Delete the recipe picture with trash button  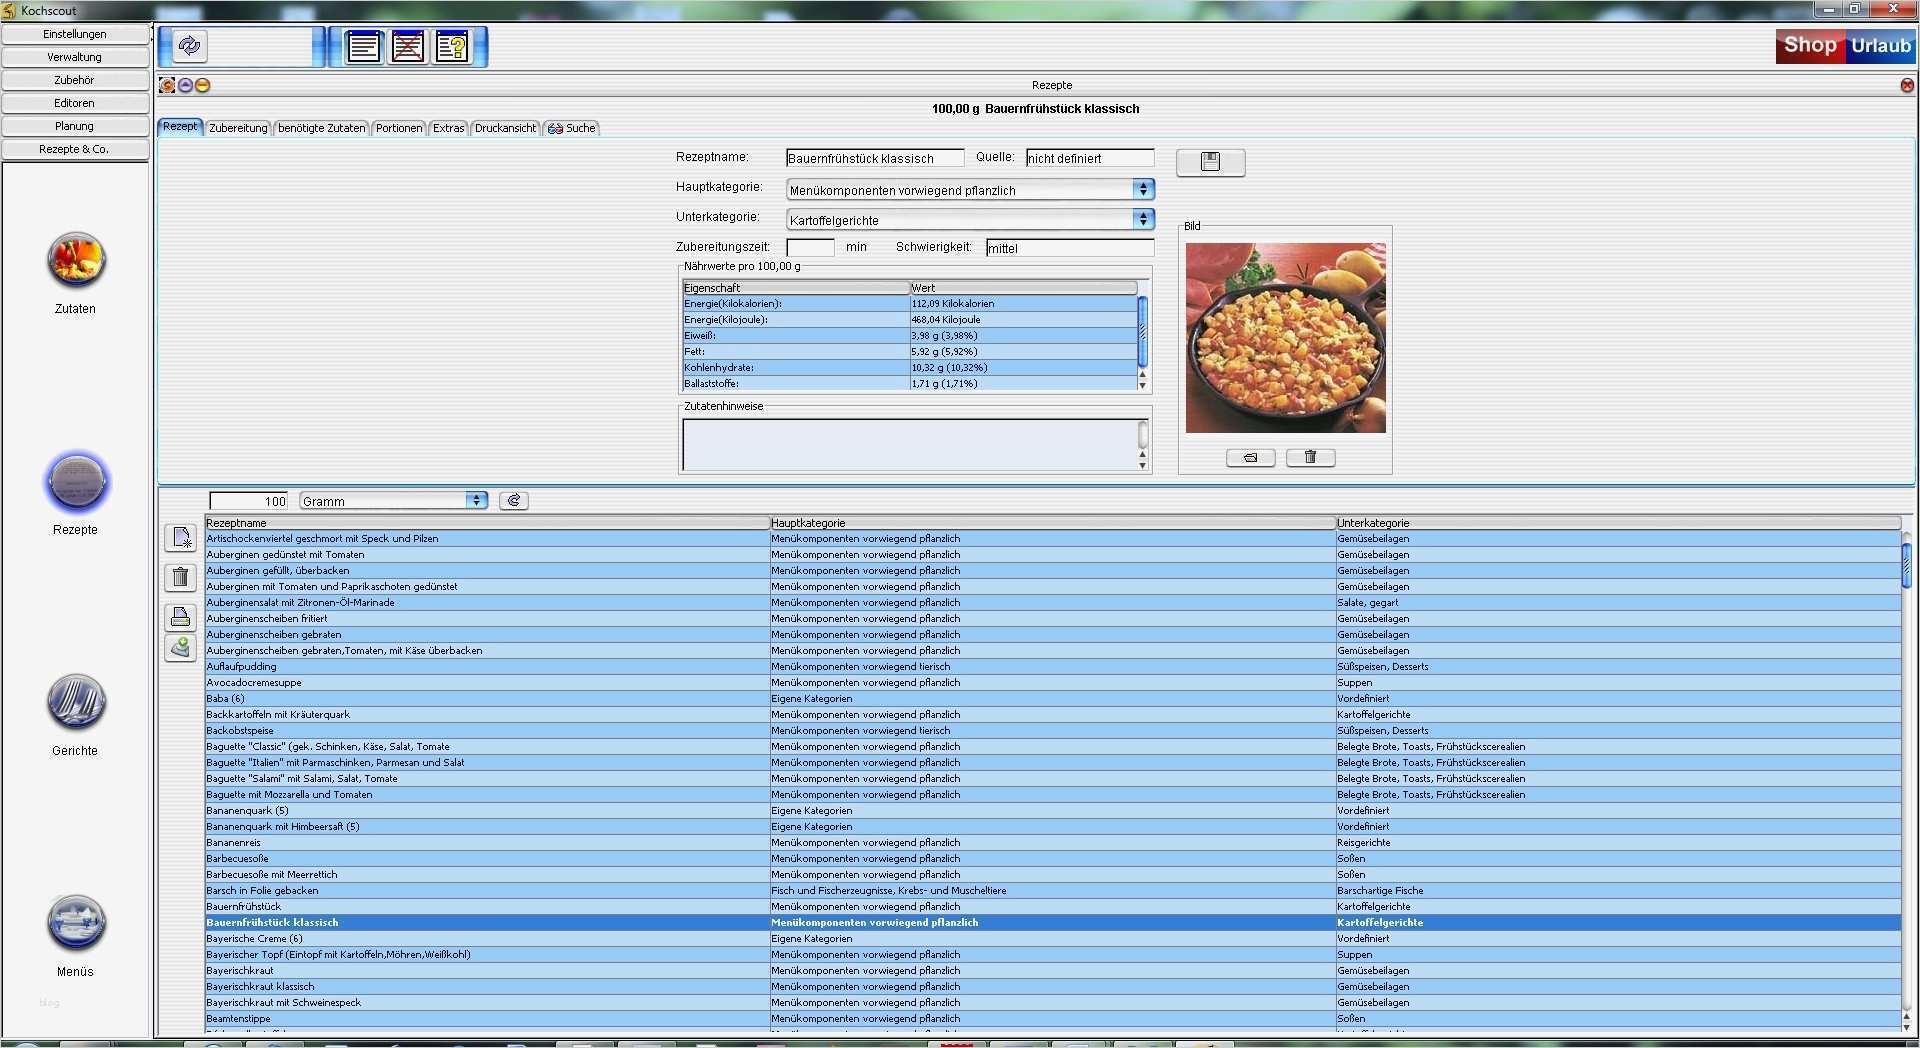(x=1310, y=458)
